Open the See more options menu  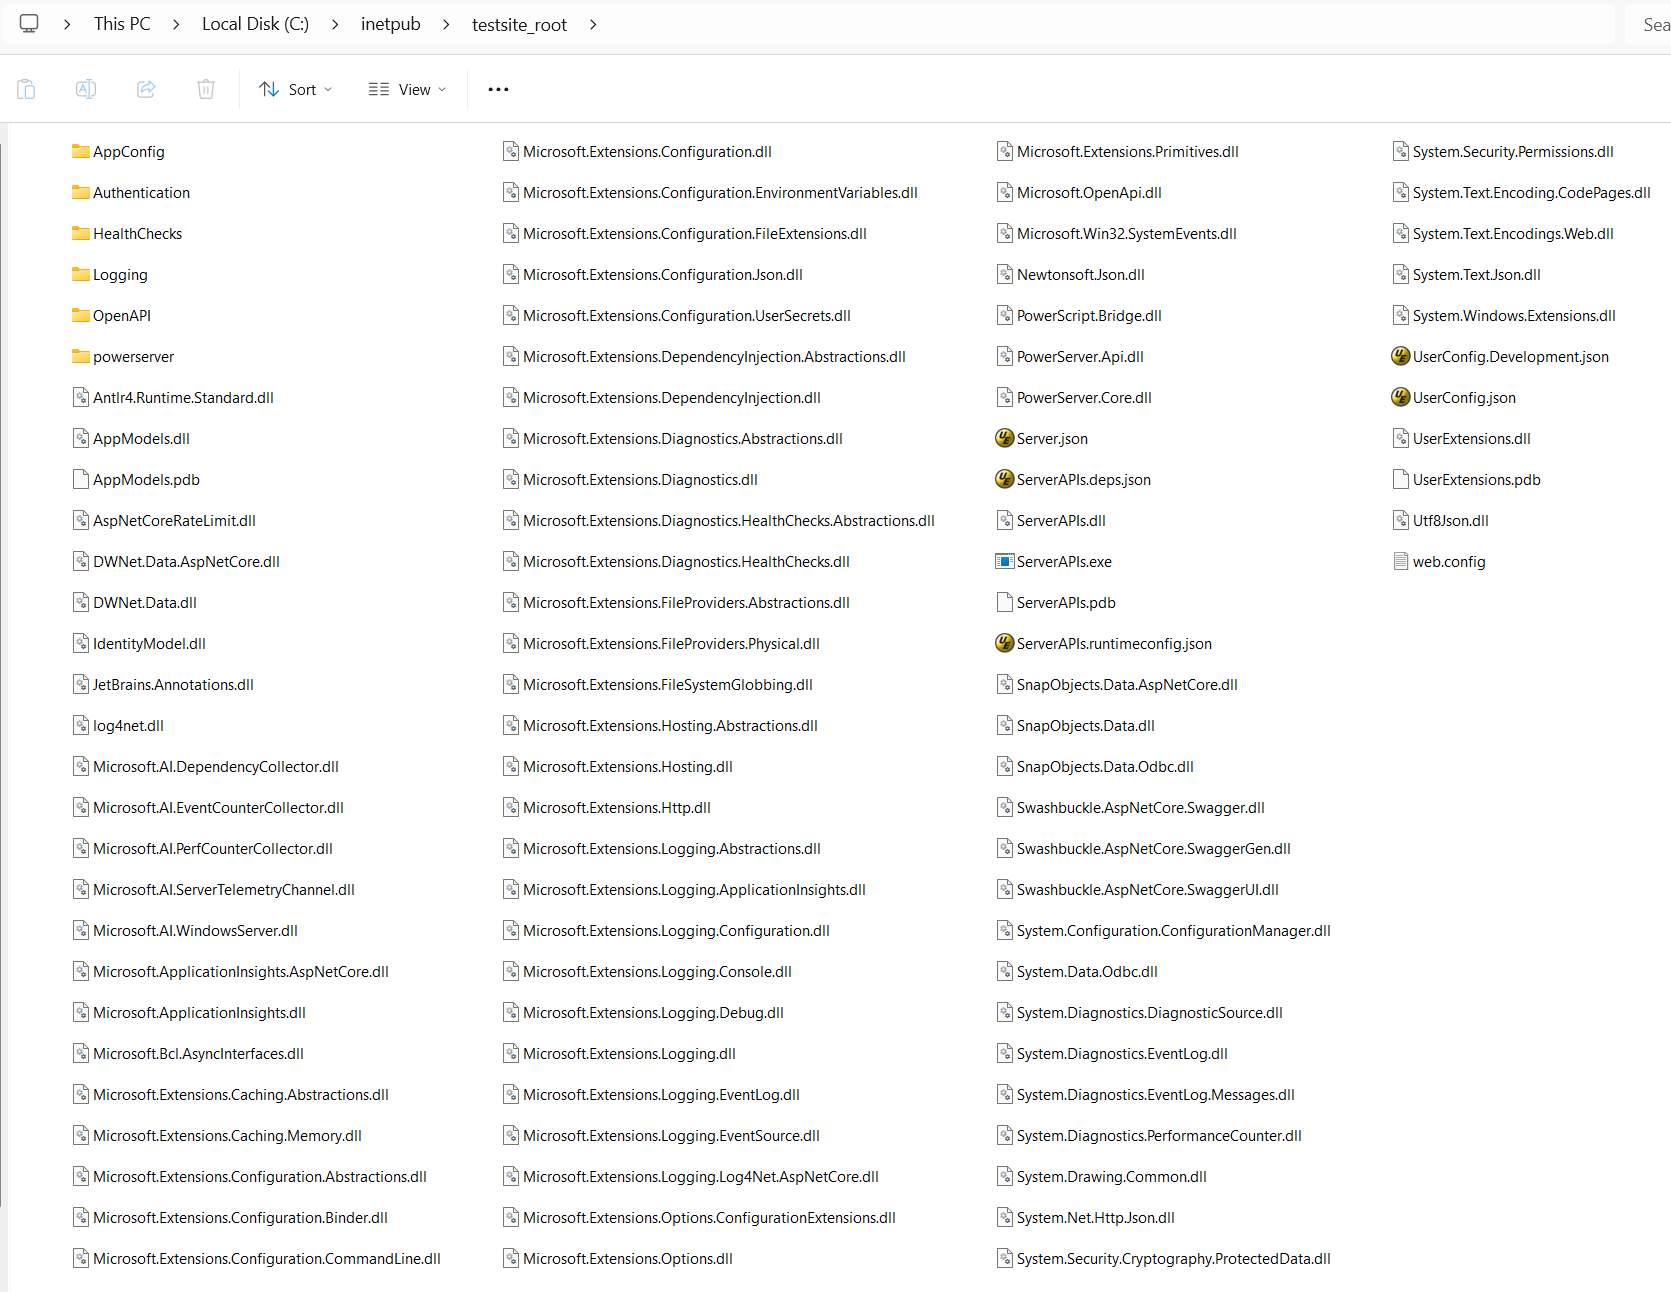coord(498,89)
